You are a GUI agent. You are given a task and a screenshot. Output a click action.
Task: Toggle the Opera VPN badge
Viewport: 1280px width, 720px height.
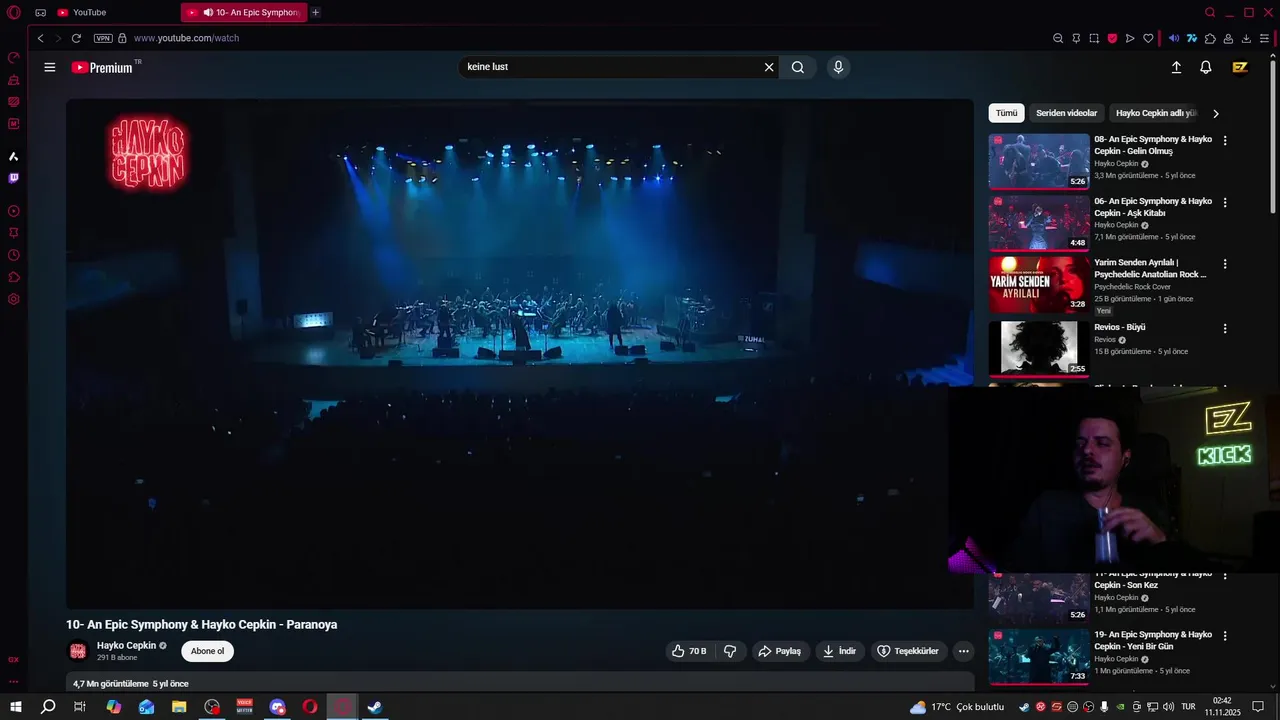pos(103,38)
